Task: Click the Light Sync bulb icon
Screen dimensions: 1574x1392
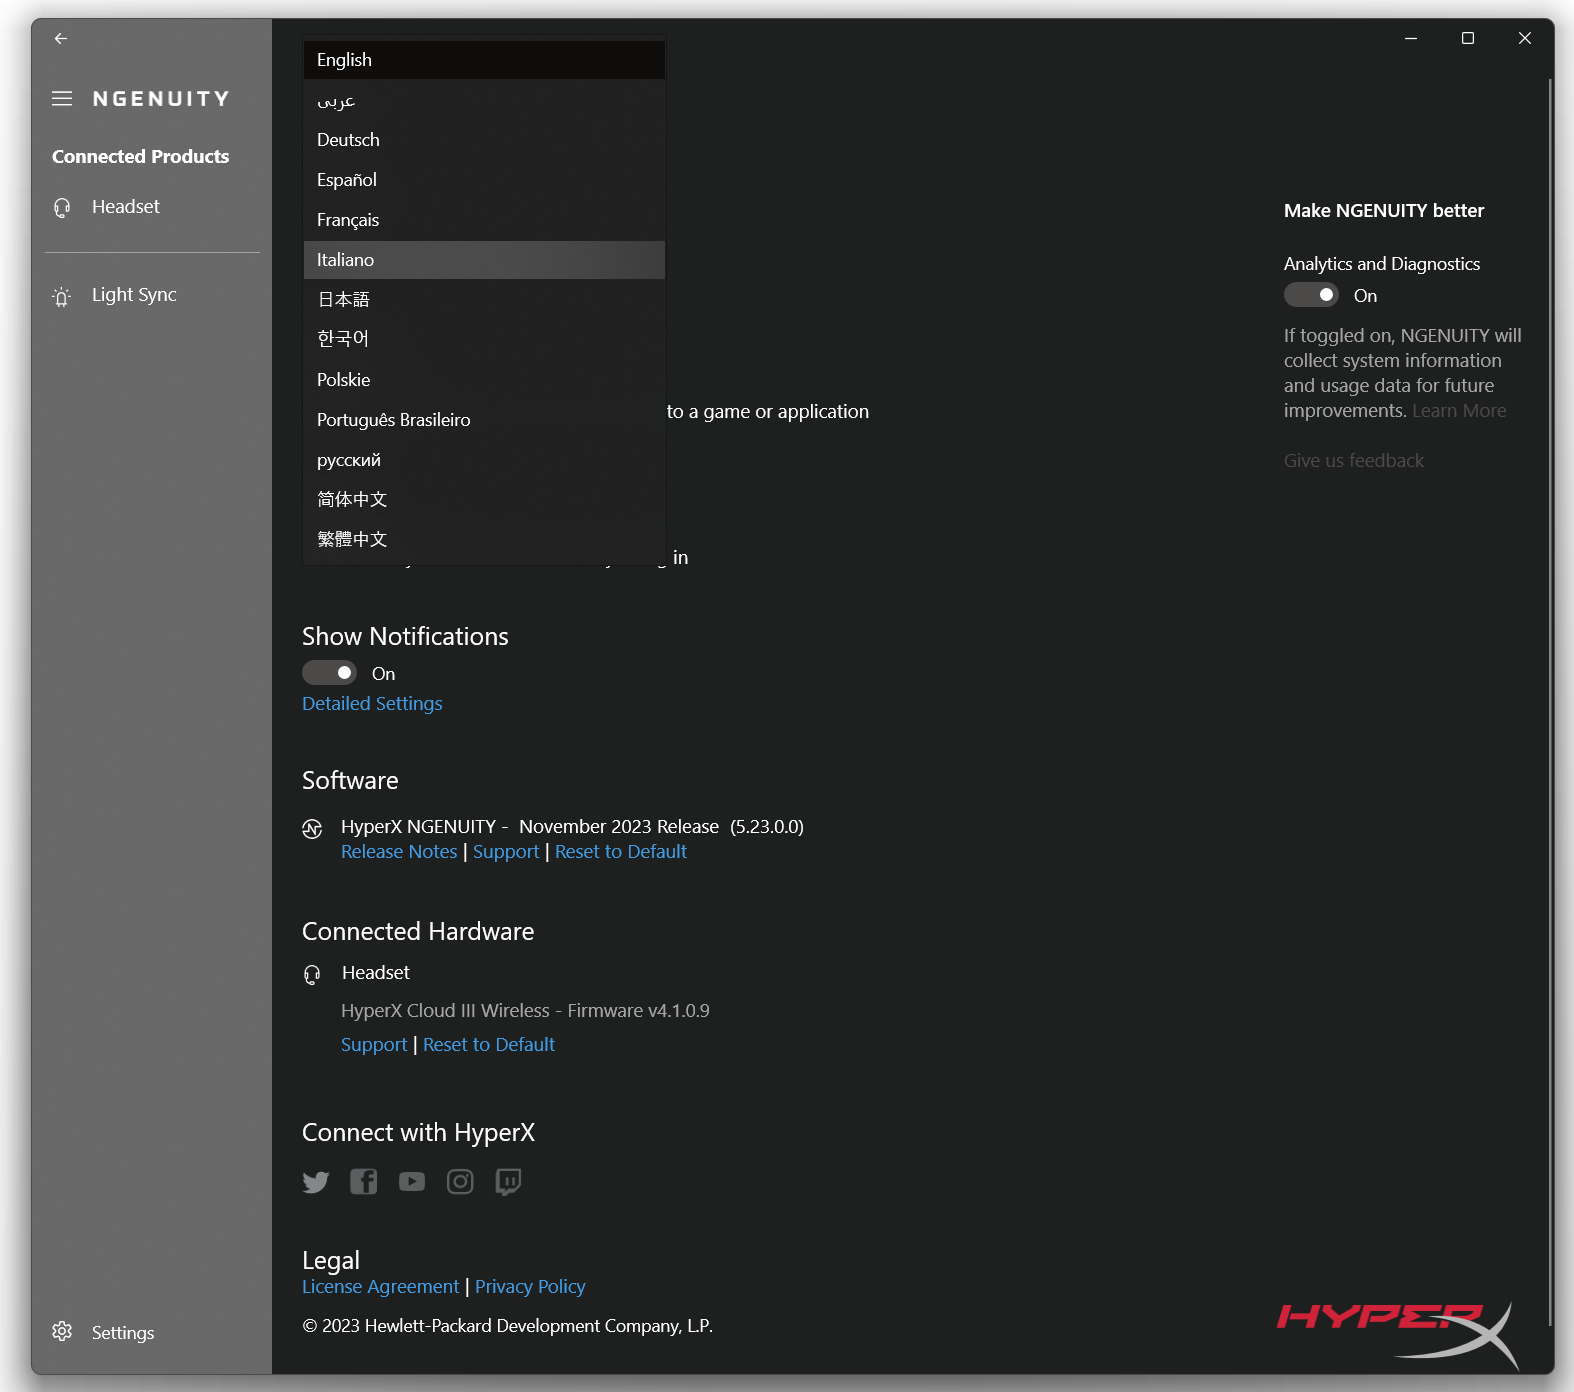Action: point(62,296)
